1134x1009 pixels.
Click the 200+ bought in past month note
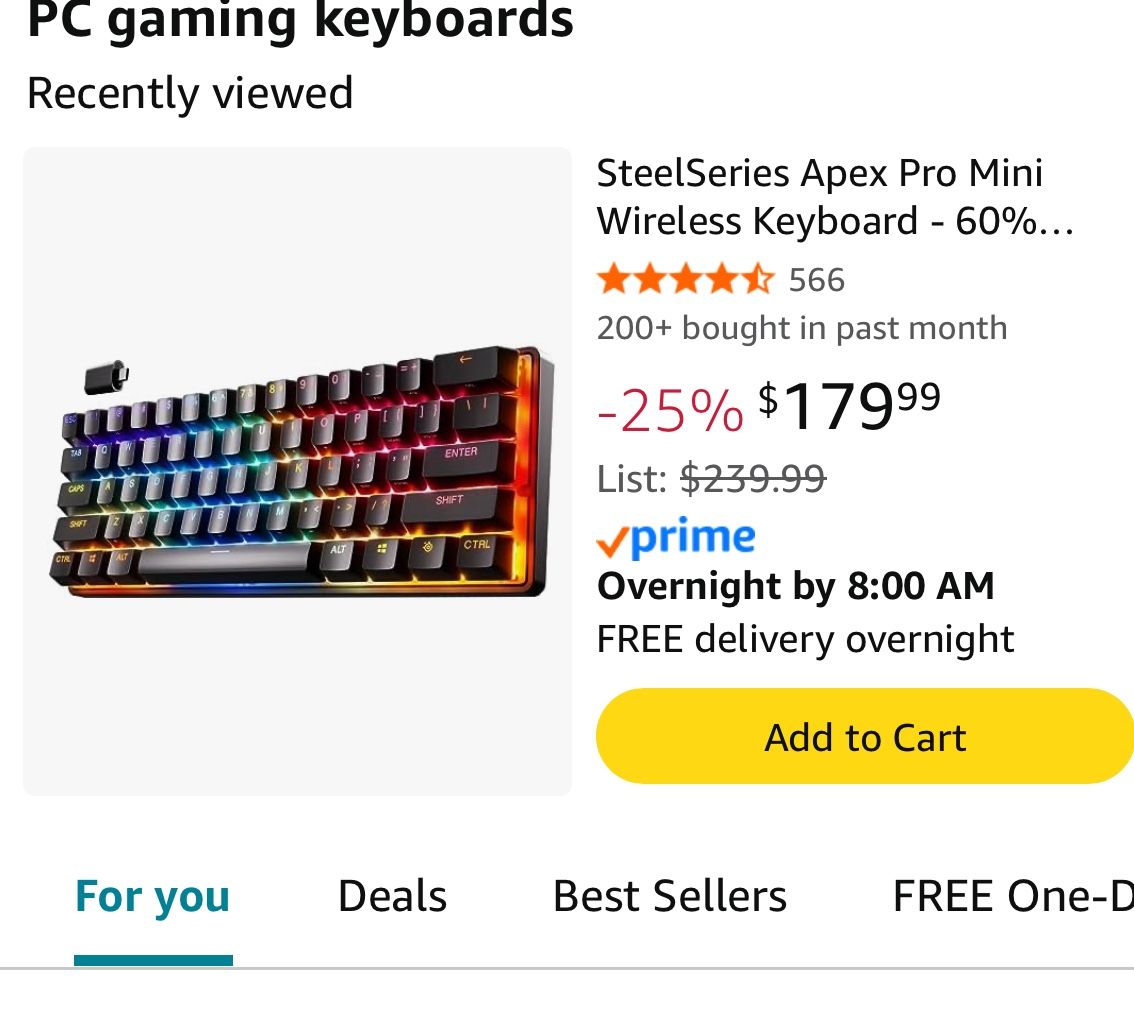(801, 328)
